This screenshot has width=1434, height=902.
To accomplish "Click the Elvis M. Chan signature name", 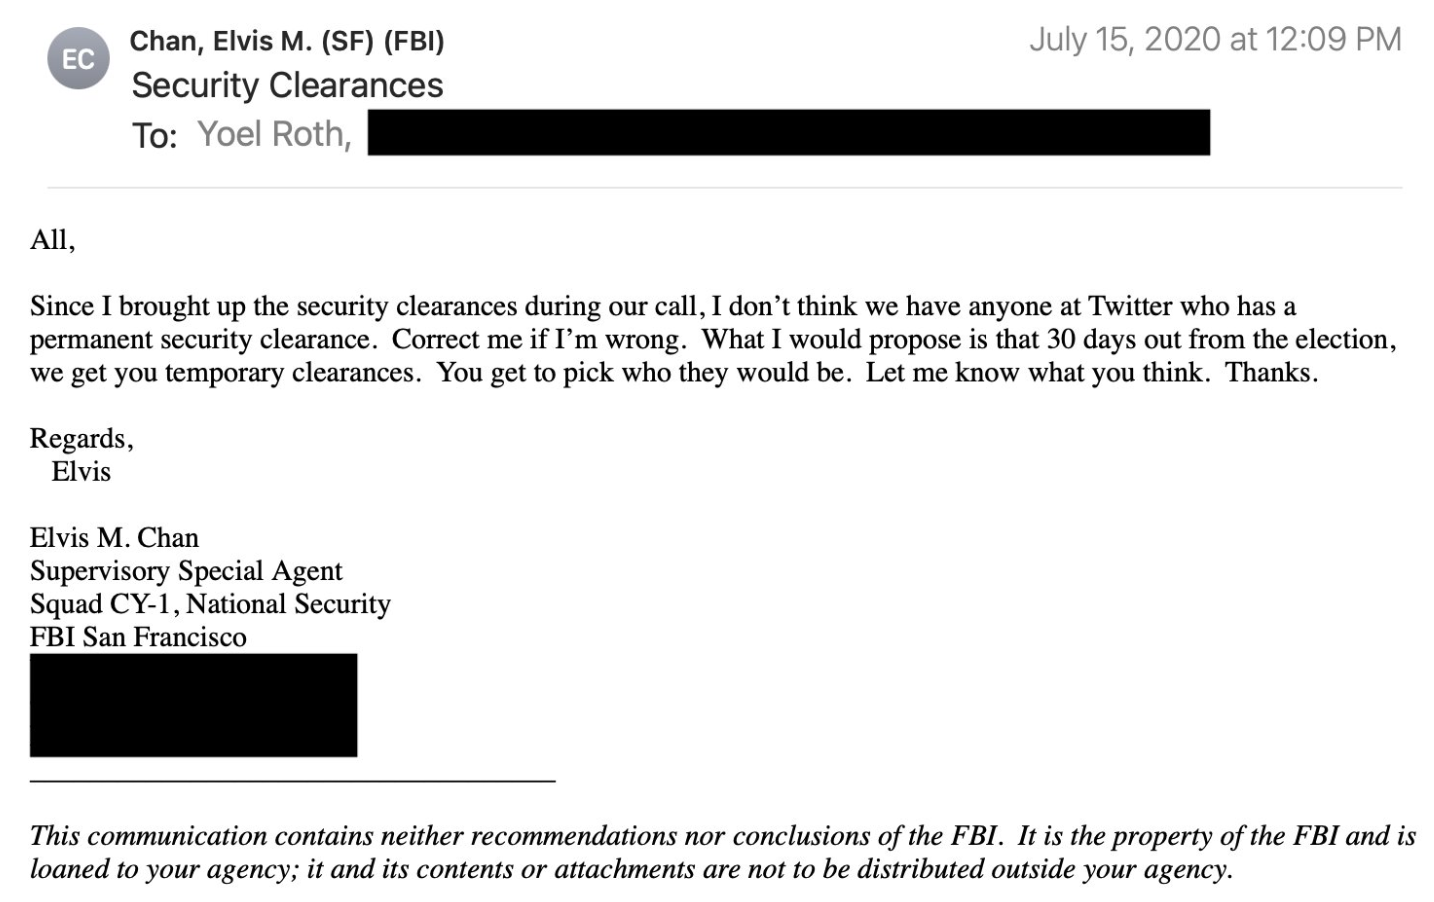I will tap(114, 538).
